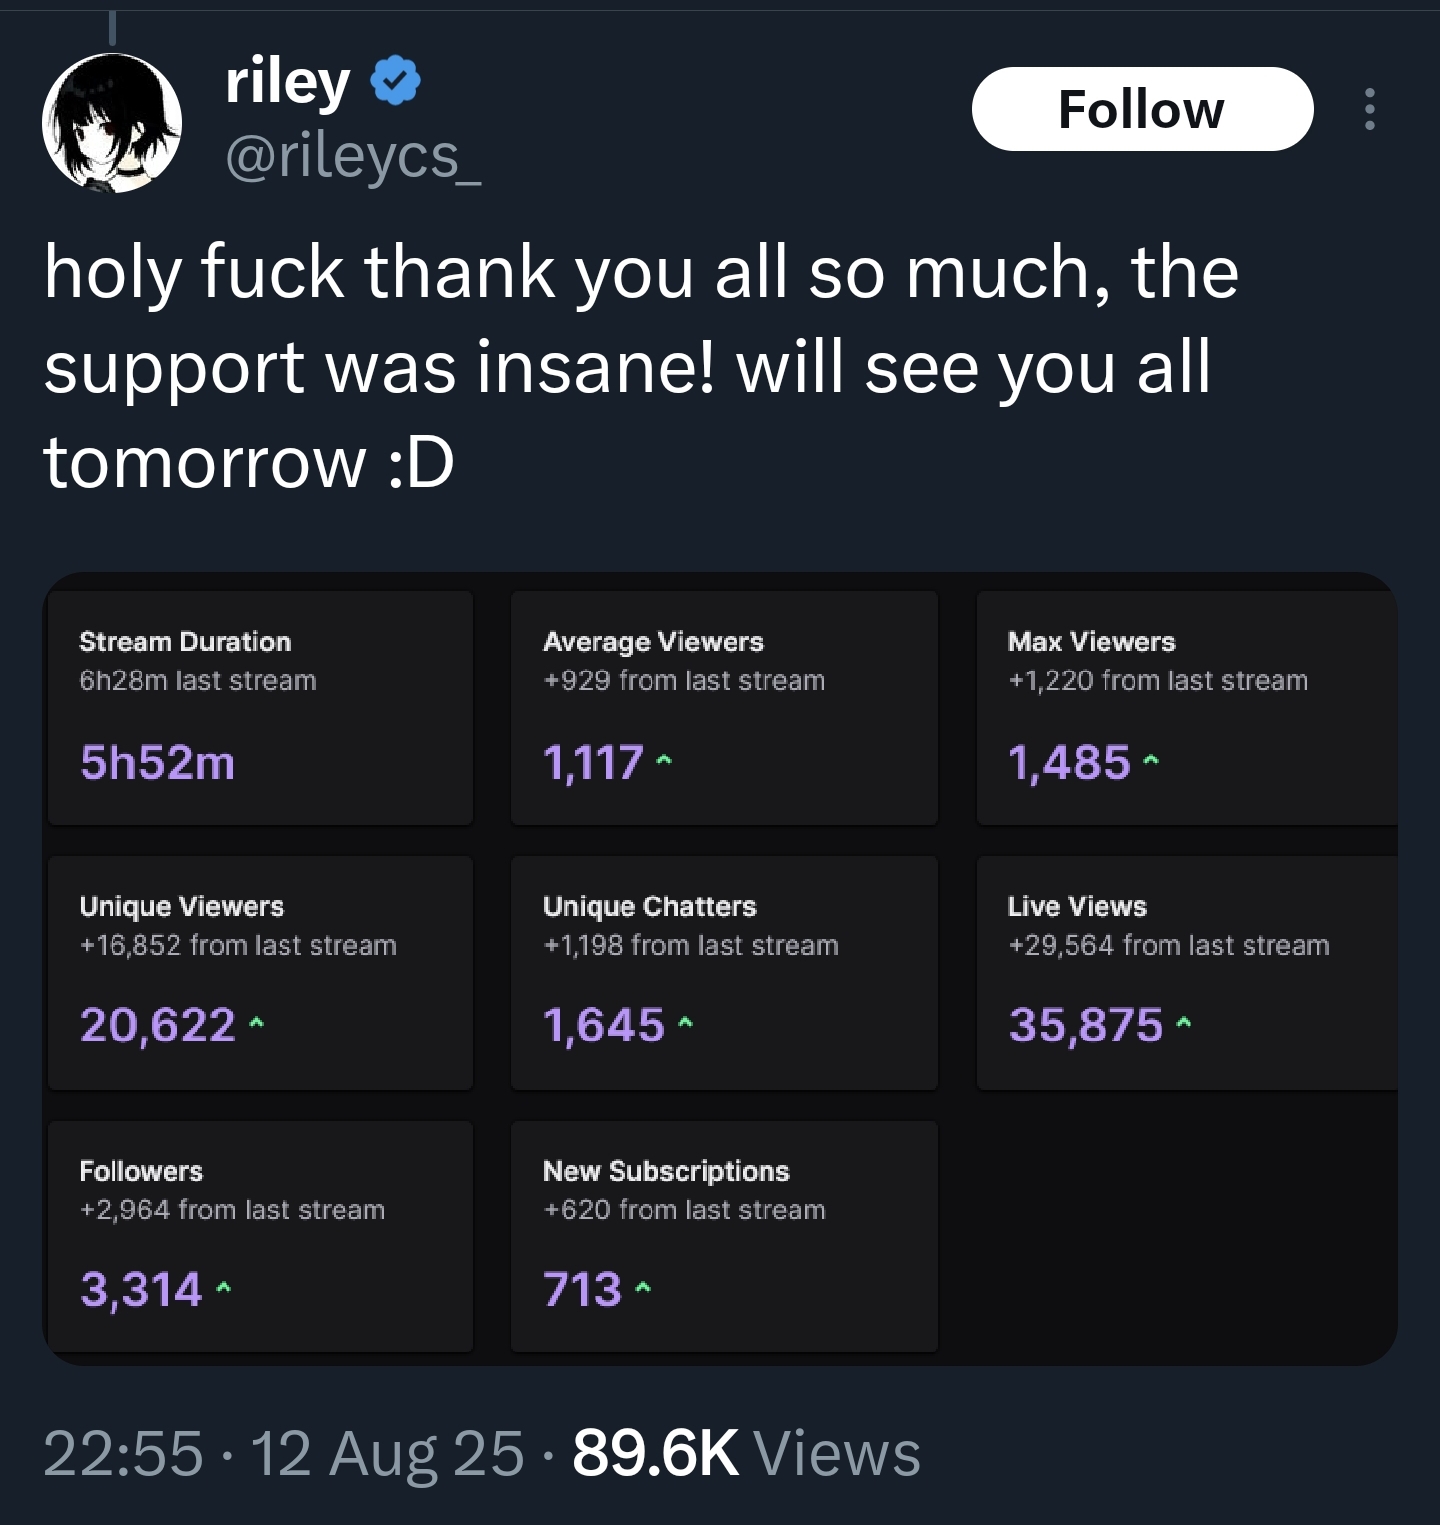1440x1525 pixels.
Task: Click the Stream Duration 5h52m card
Action: pos(260,708)
